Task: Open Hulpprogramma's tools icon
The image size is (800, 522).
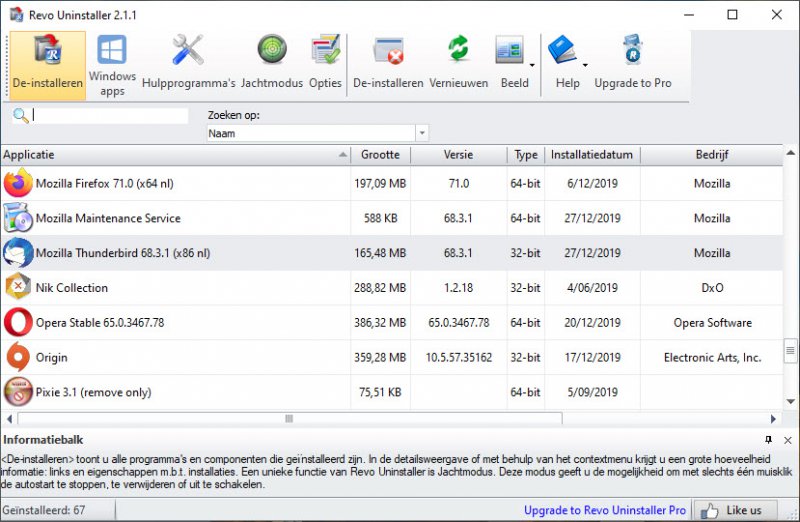Action: click(x=188, y=62)
